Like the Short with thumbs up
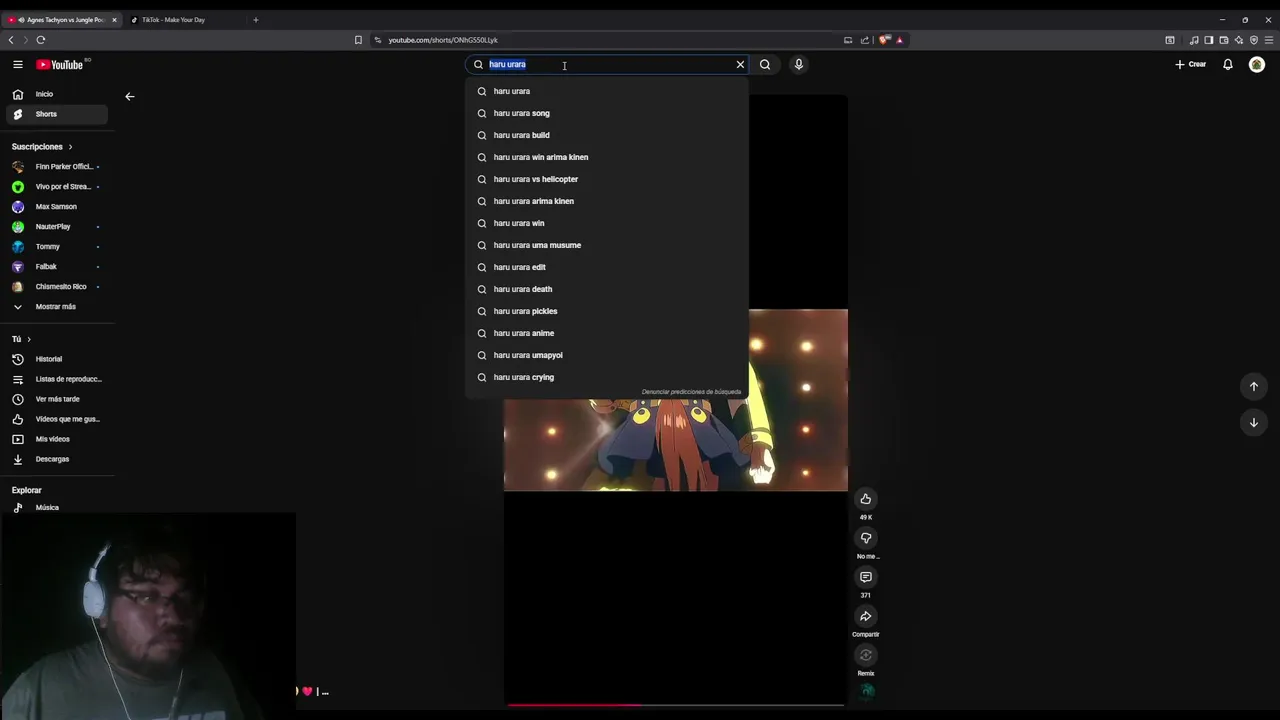Screen dimensions: 1280x720 coord(866,499)
